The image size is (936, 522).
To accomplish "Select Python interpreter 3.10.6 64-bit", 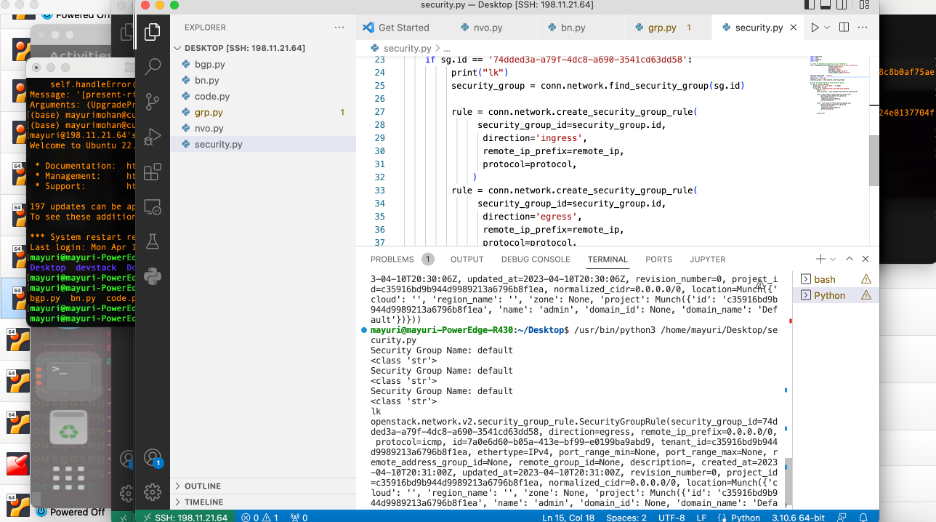I will pos(798,517).
